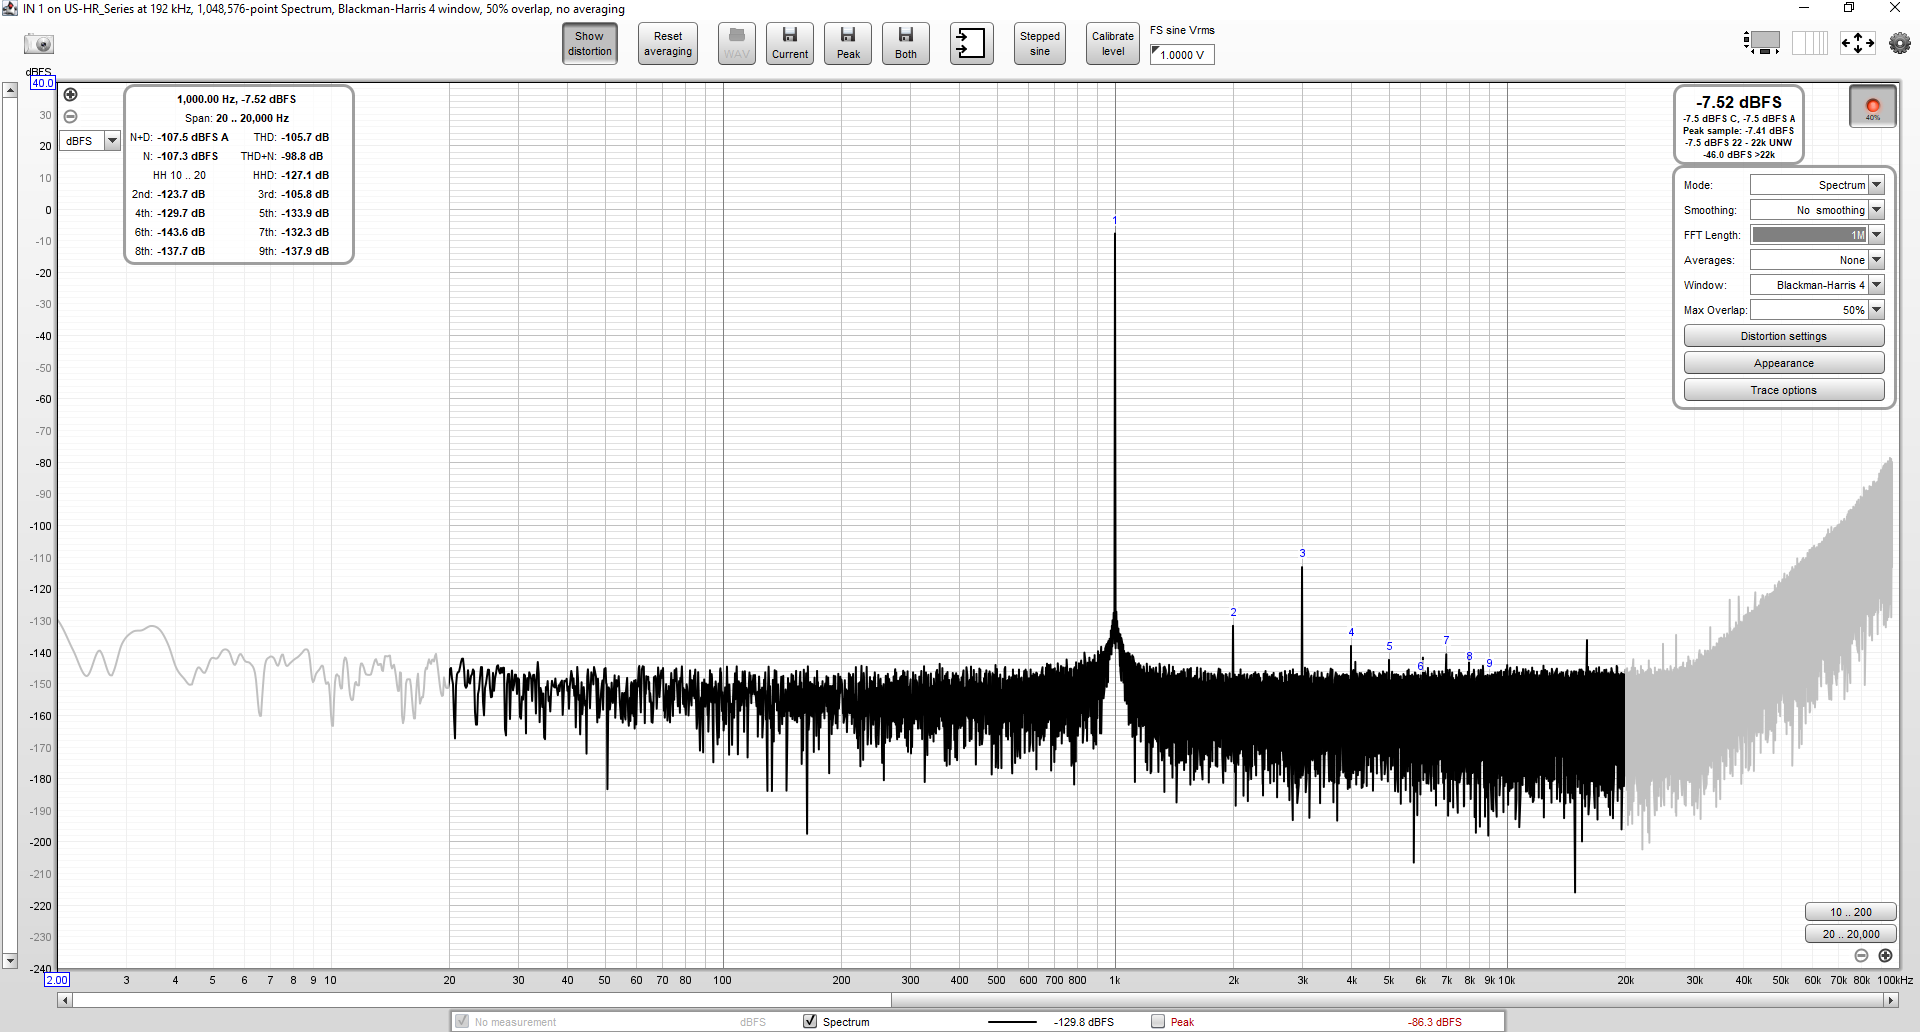Open Max Overlap dropdown
1920x1032 pixels.
tap(1817, 310)
